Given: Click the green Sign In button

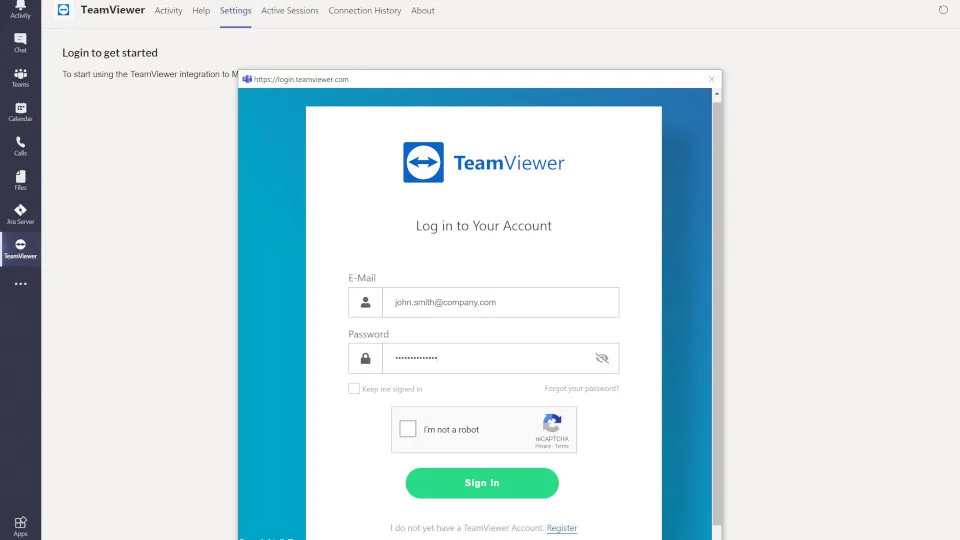Looking at the screenshot, I should tap(482, 483).
